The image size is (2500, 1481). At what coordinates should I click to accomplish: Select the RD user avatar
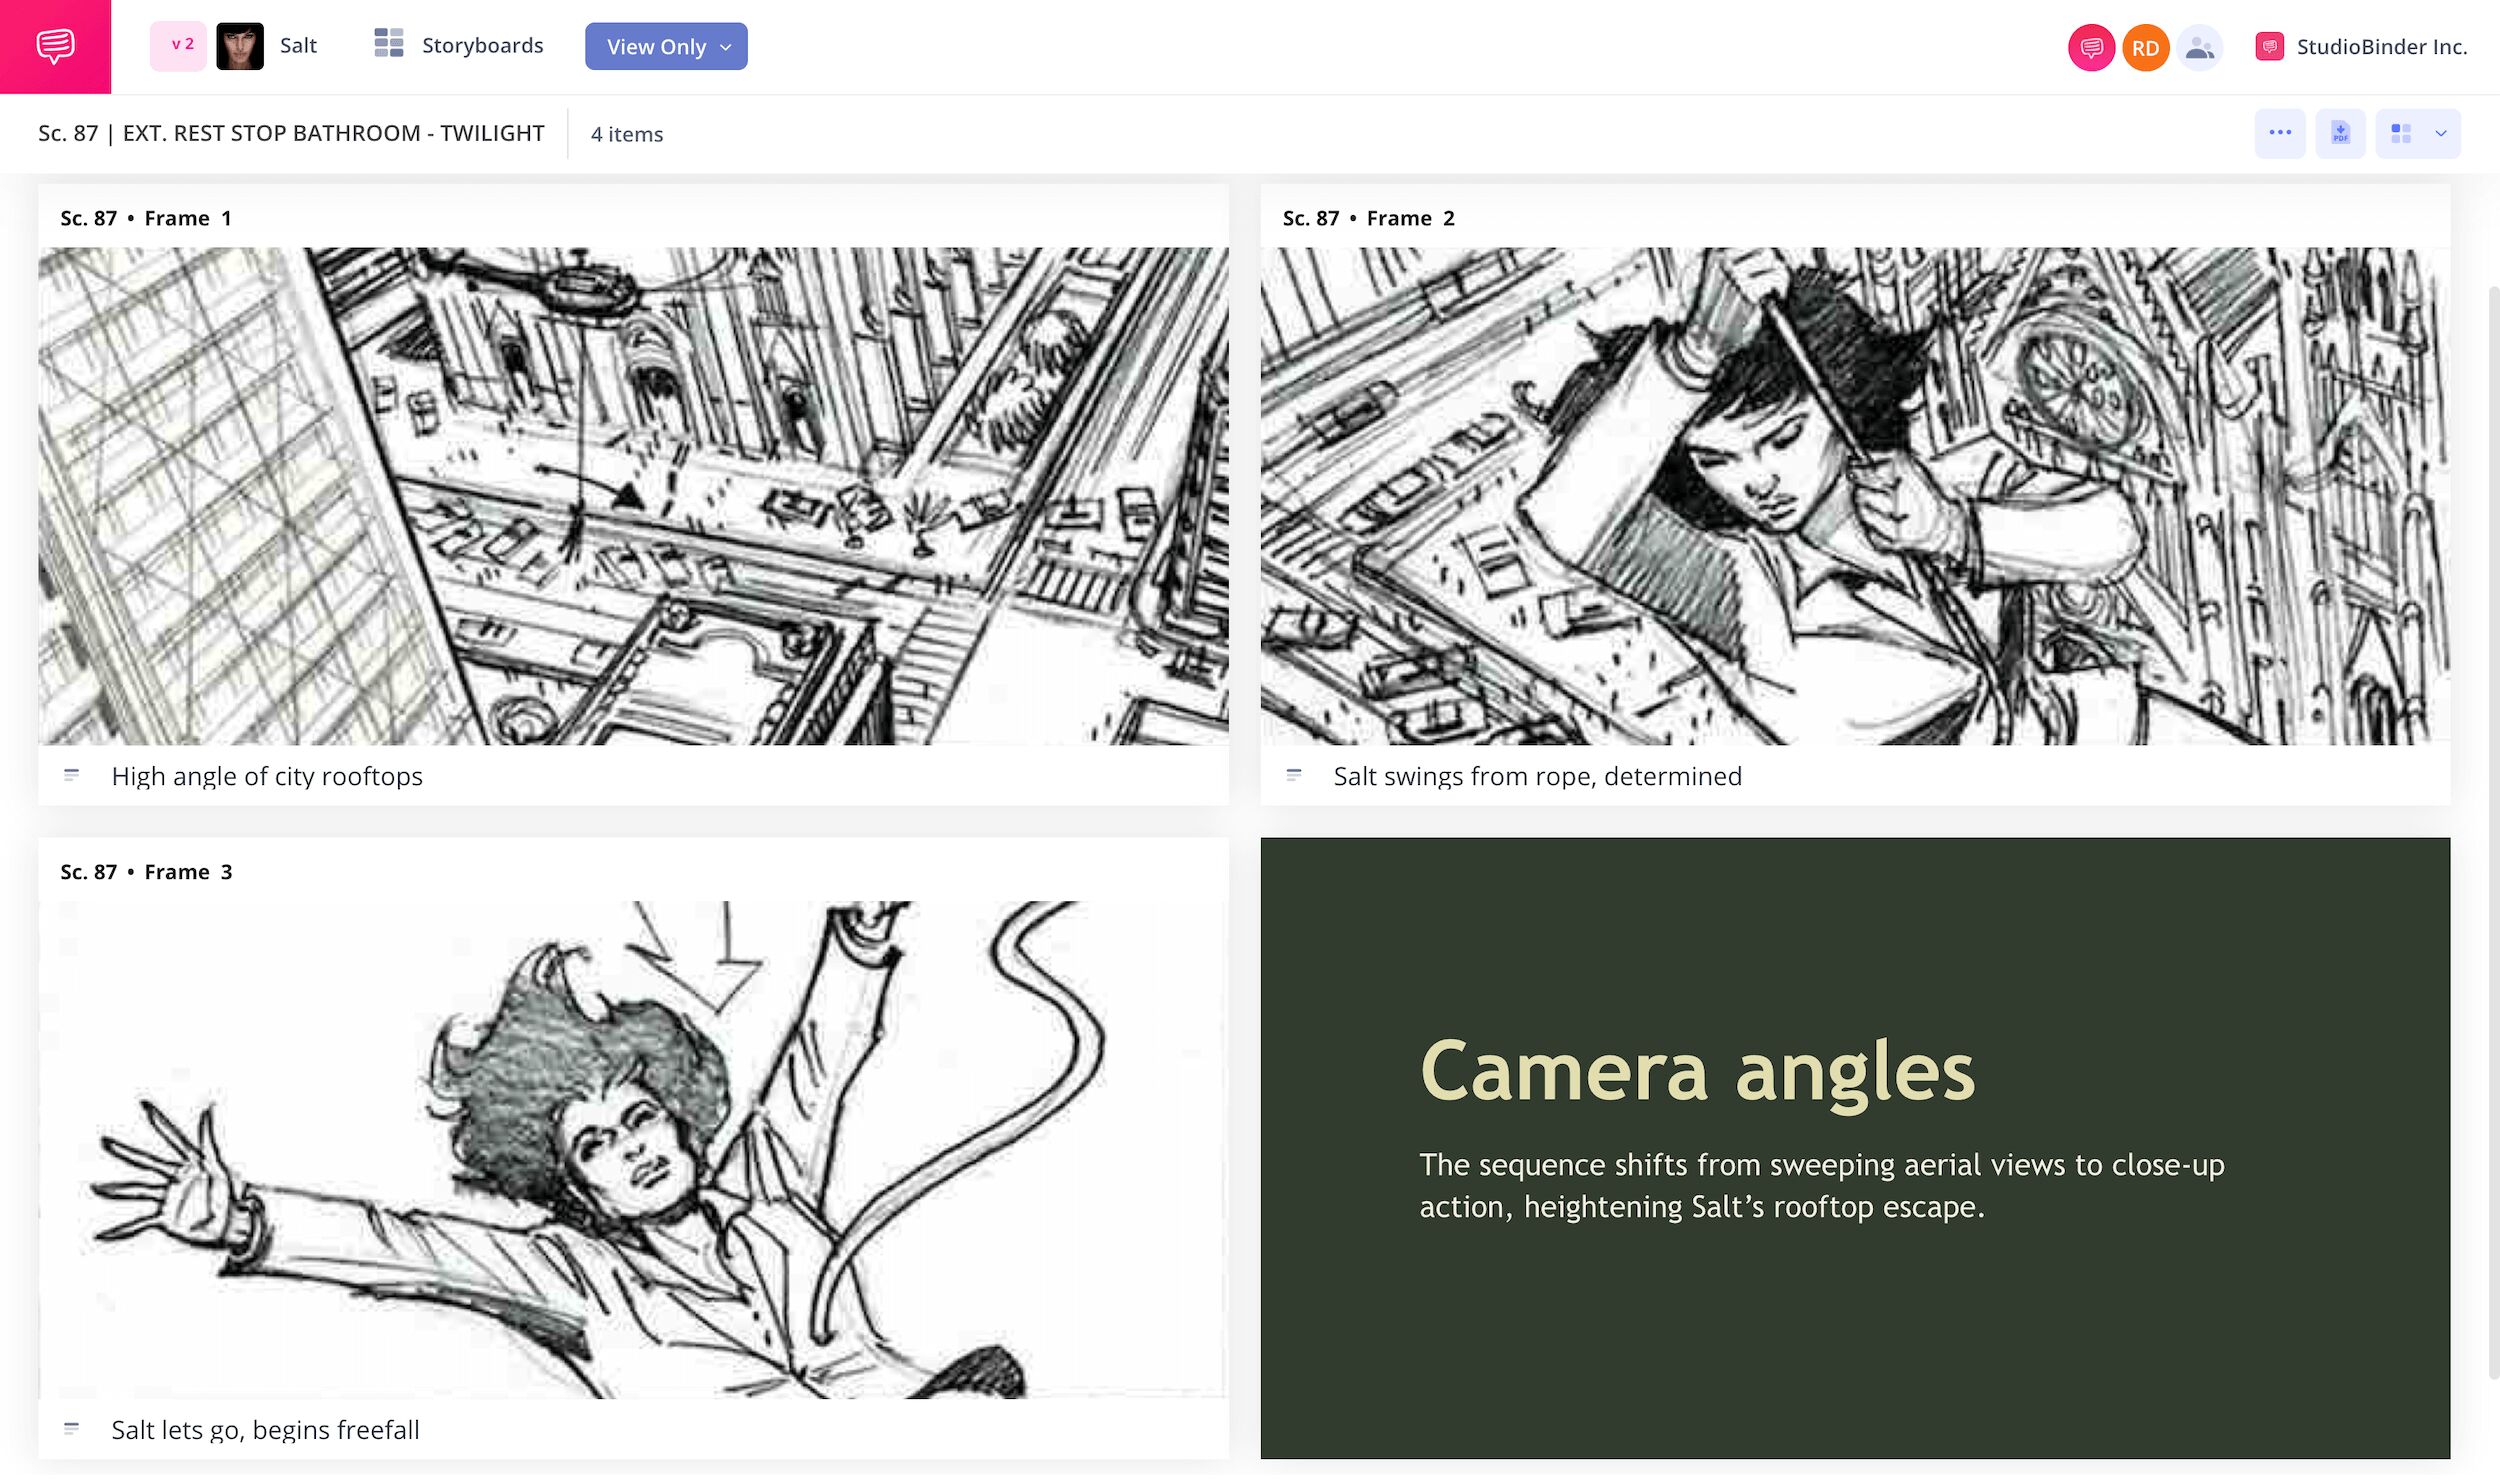click(x=2145, y=47)
